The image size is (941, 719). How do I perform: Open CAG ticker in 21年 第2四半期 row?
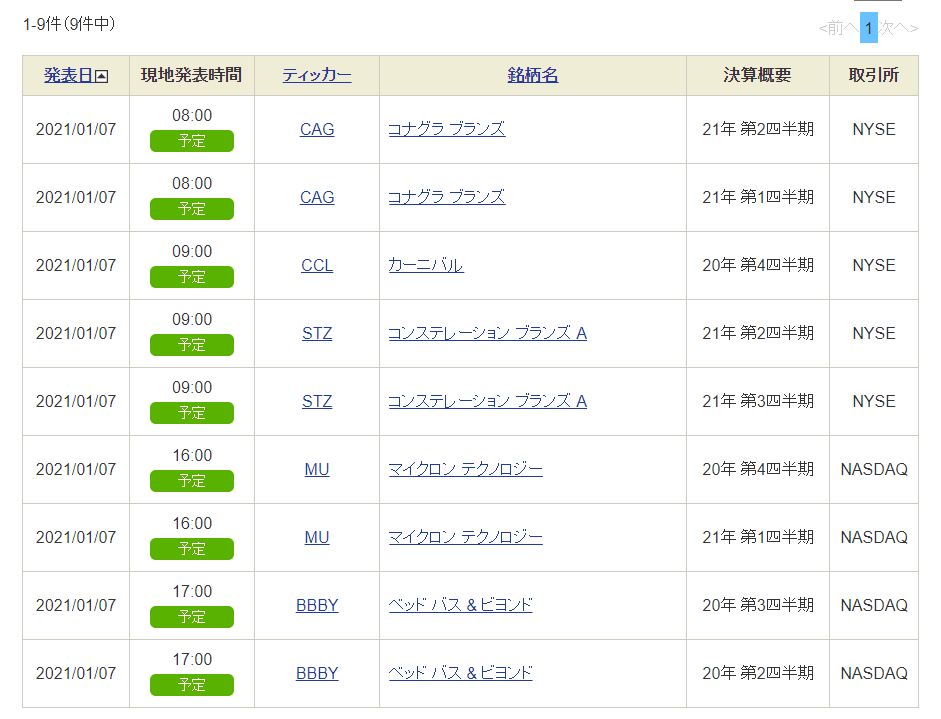317,130
